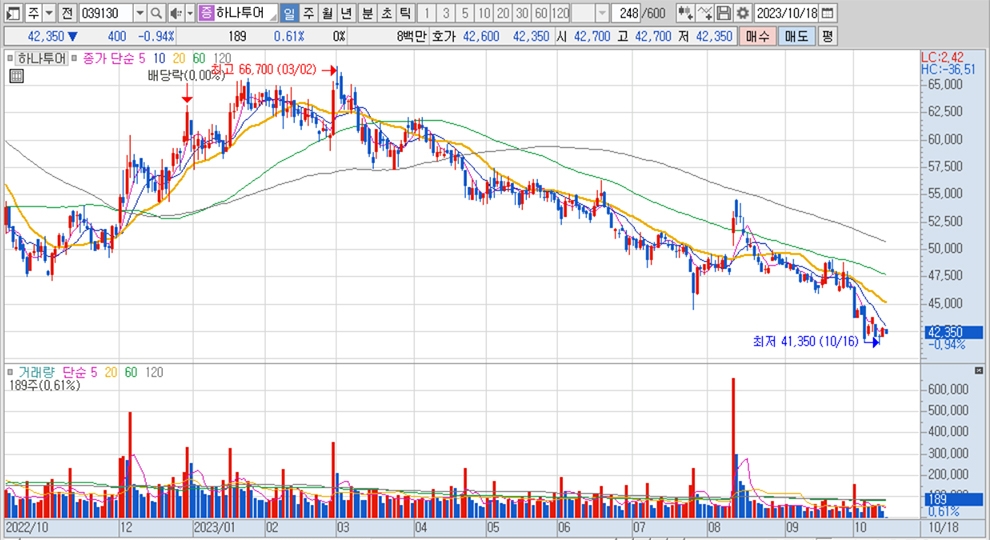990x540 pixels.
Task: Switch to weekly 주 chart period
Action: click(308, 13)
